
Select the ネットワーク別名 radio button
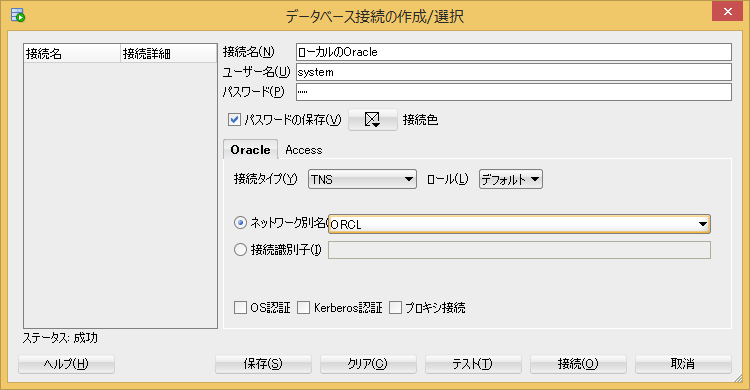[x=240, y=223]
